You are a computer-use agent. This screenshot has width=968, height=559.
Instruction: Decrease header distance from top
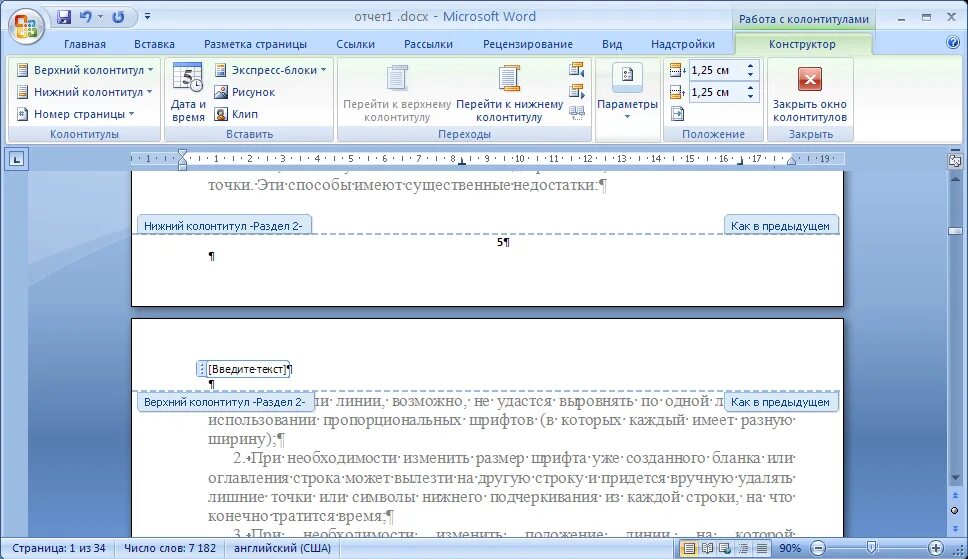[x=751, y=75]
